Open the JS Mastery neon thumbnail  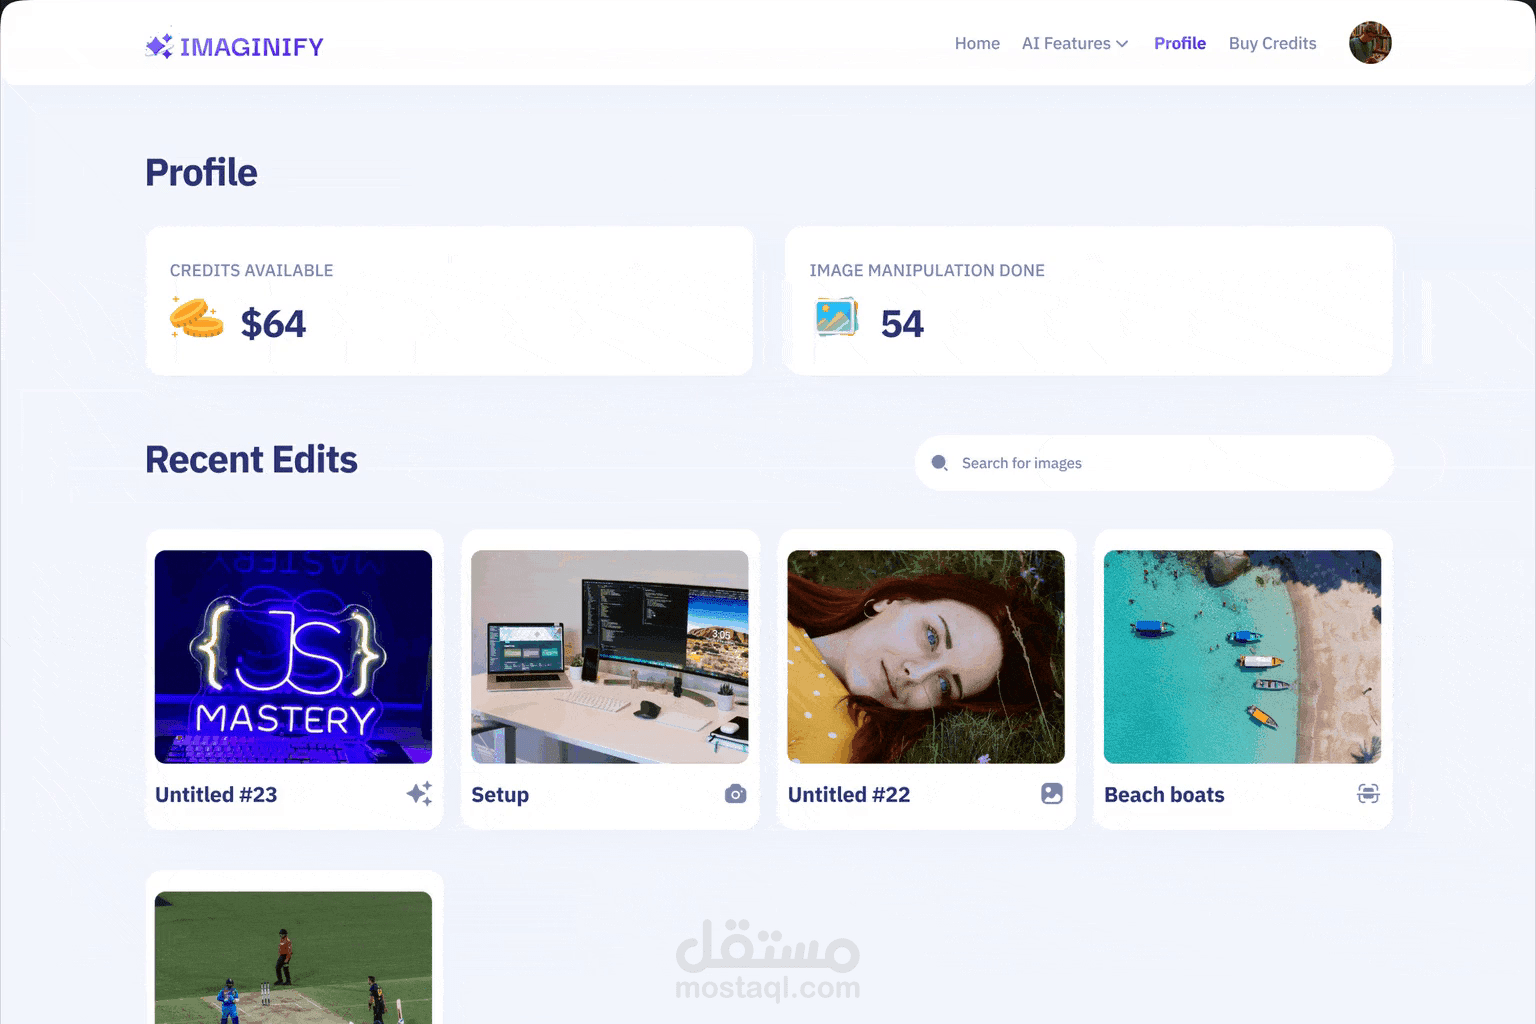293,657
